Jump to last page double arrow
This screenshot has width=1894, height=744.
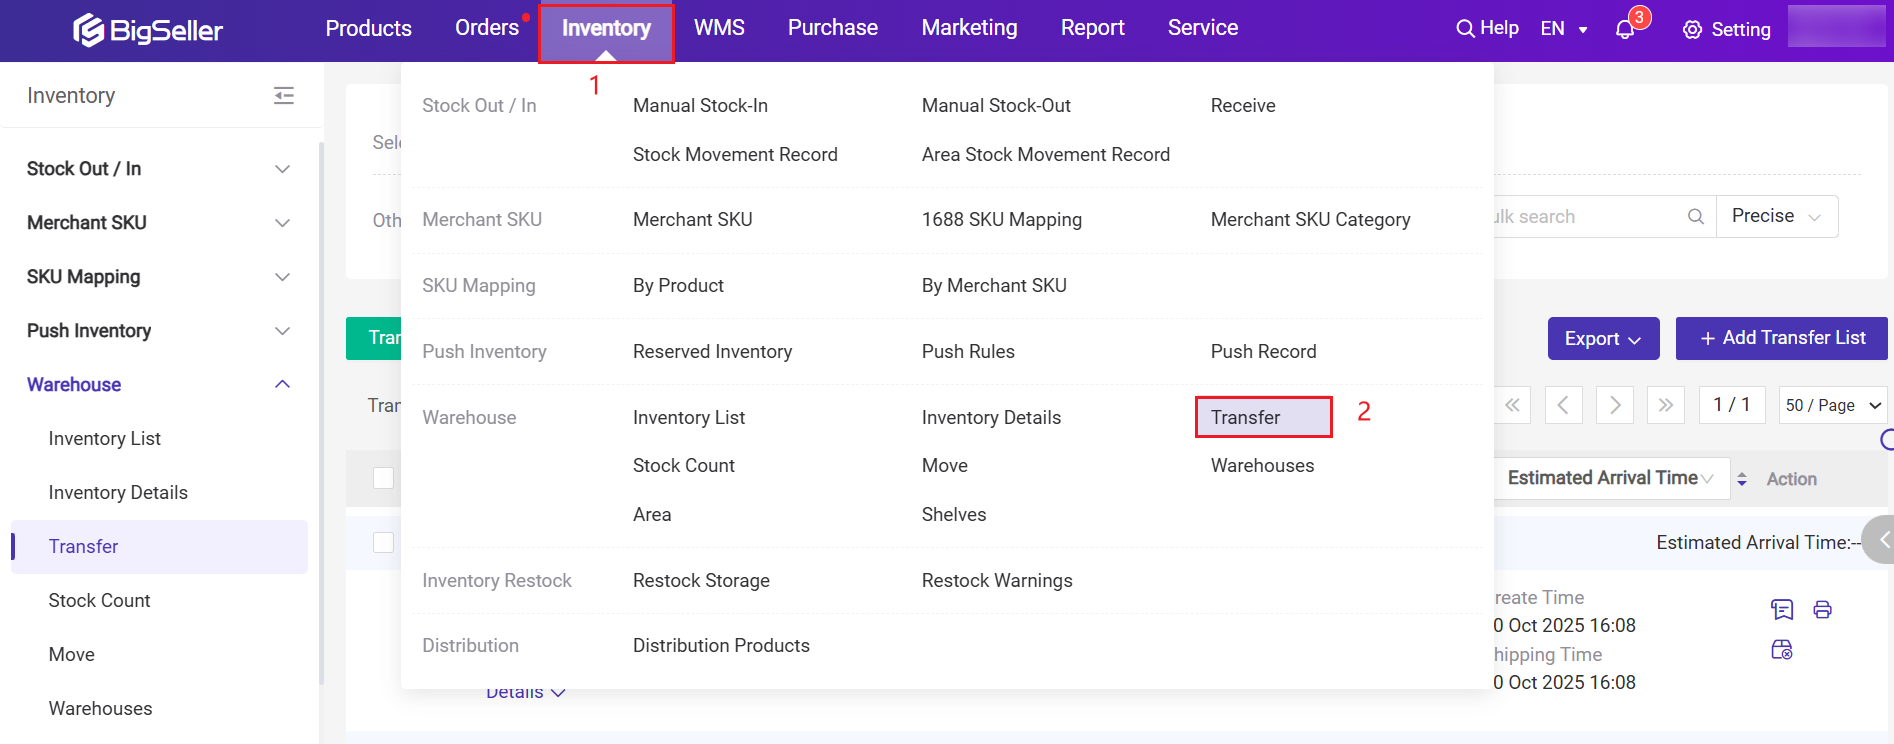coord(1665,405)
